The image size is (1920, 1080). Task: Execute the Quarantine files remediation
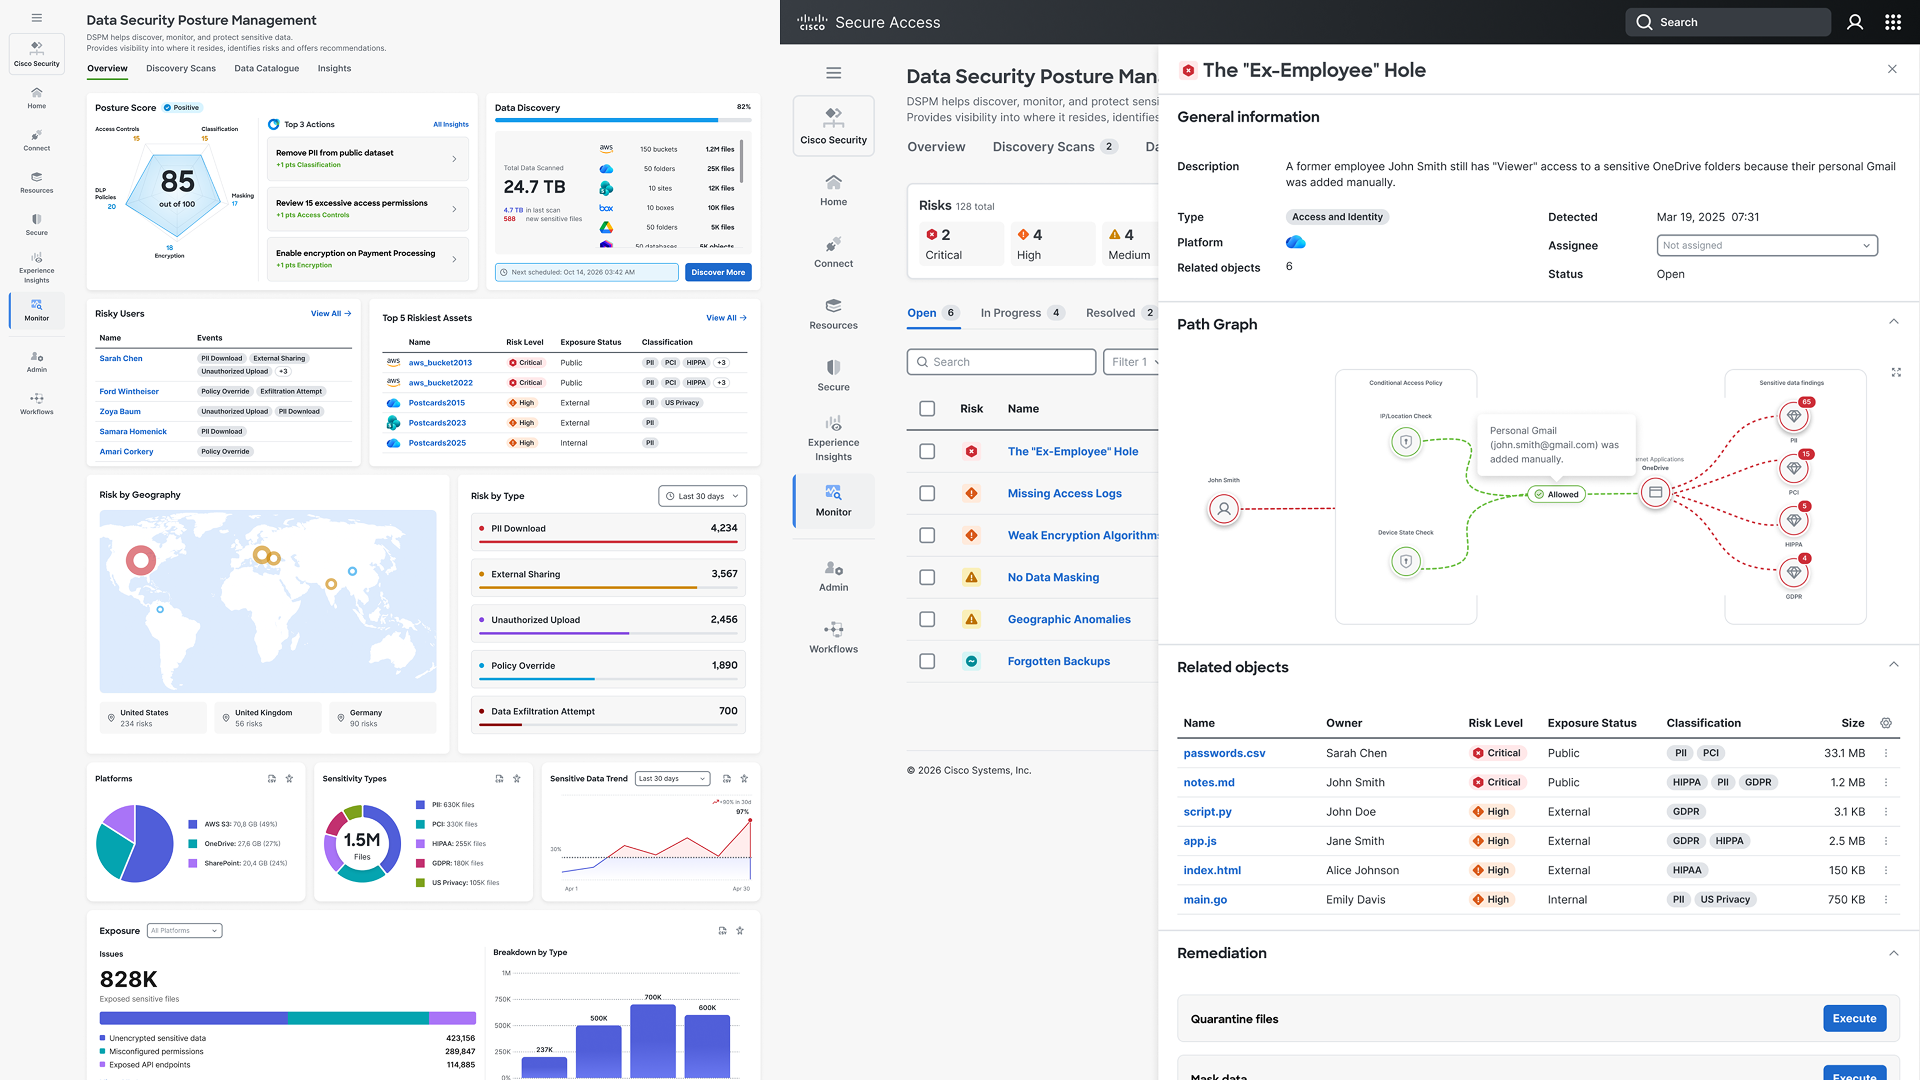1854,1018
